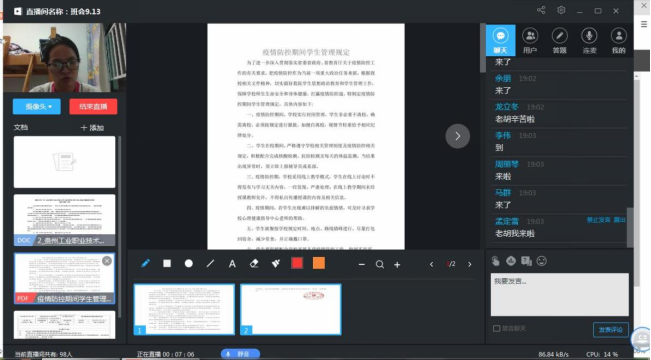This screenshot has width=651, height=360.
Task: Open page 2 thumbnail
Action: click(x=291, y=309)
